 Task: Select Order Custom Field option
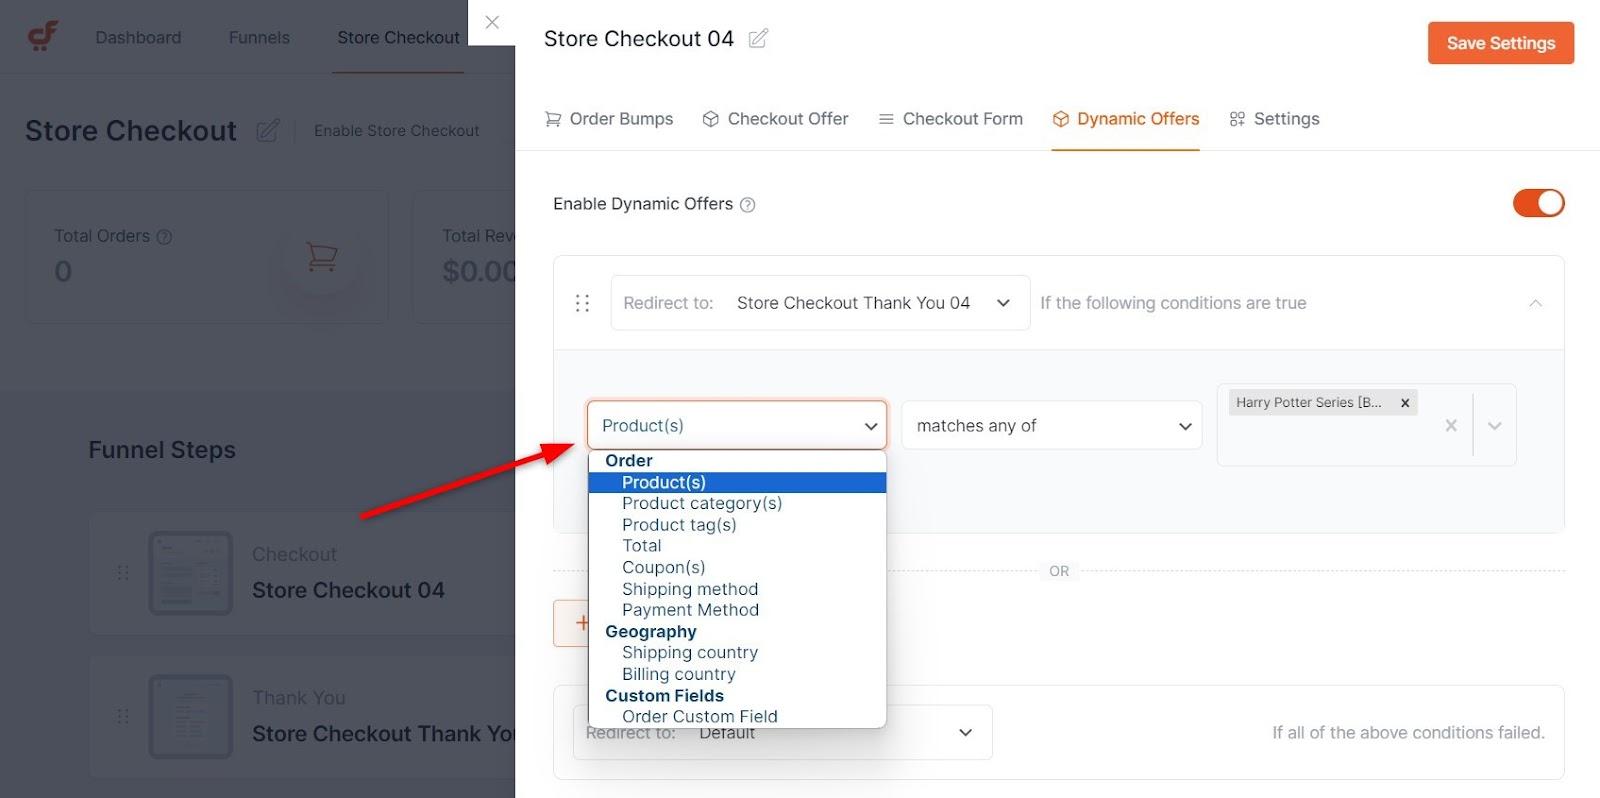pyautogui.click(x=737, y=717)
